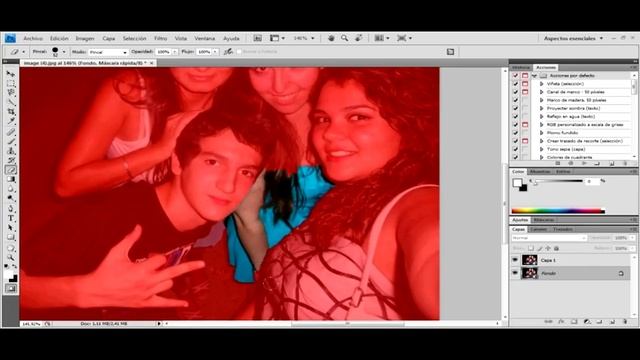Switch to the Canales tab
Screen dimensions: 640x360
click(538, 229)
